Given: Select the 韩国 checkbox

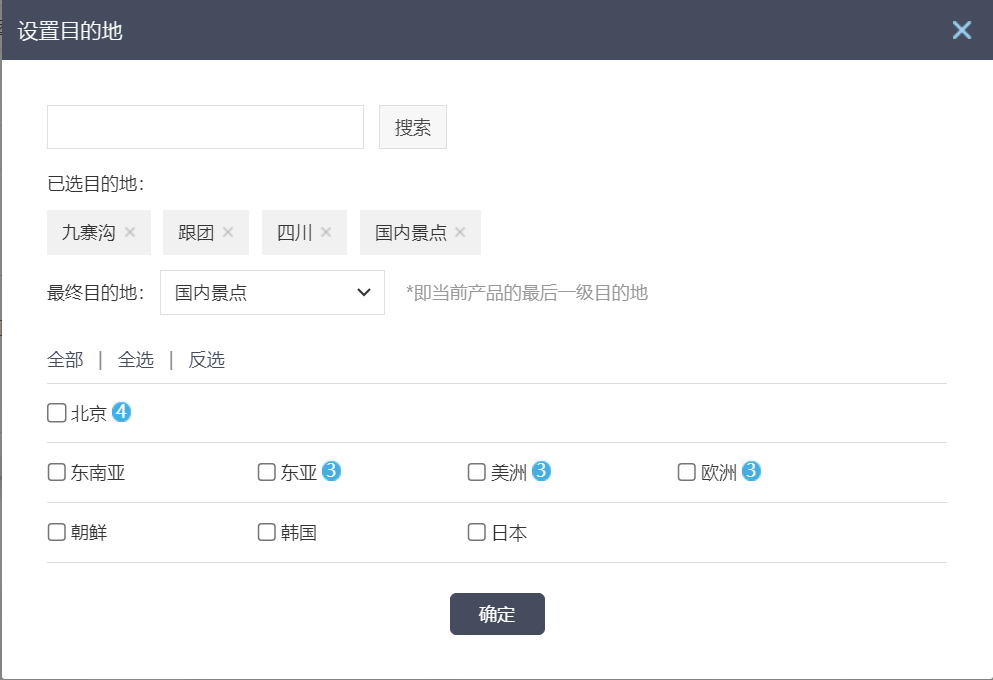Looking at the screenshot, I should click(267, 532).
